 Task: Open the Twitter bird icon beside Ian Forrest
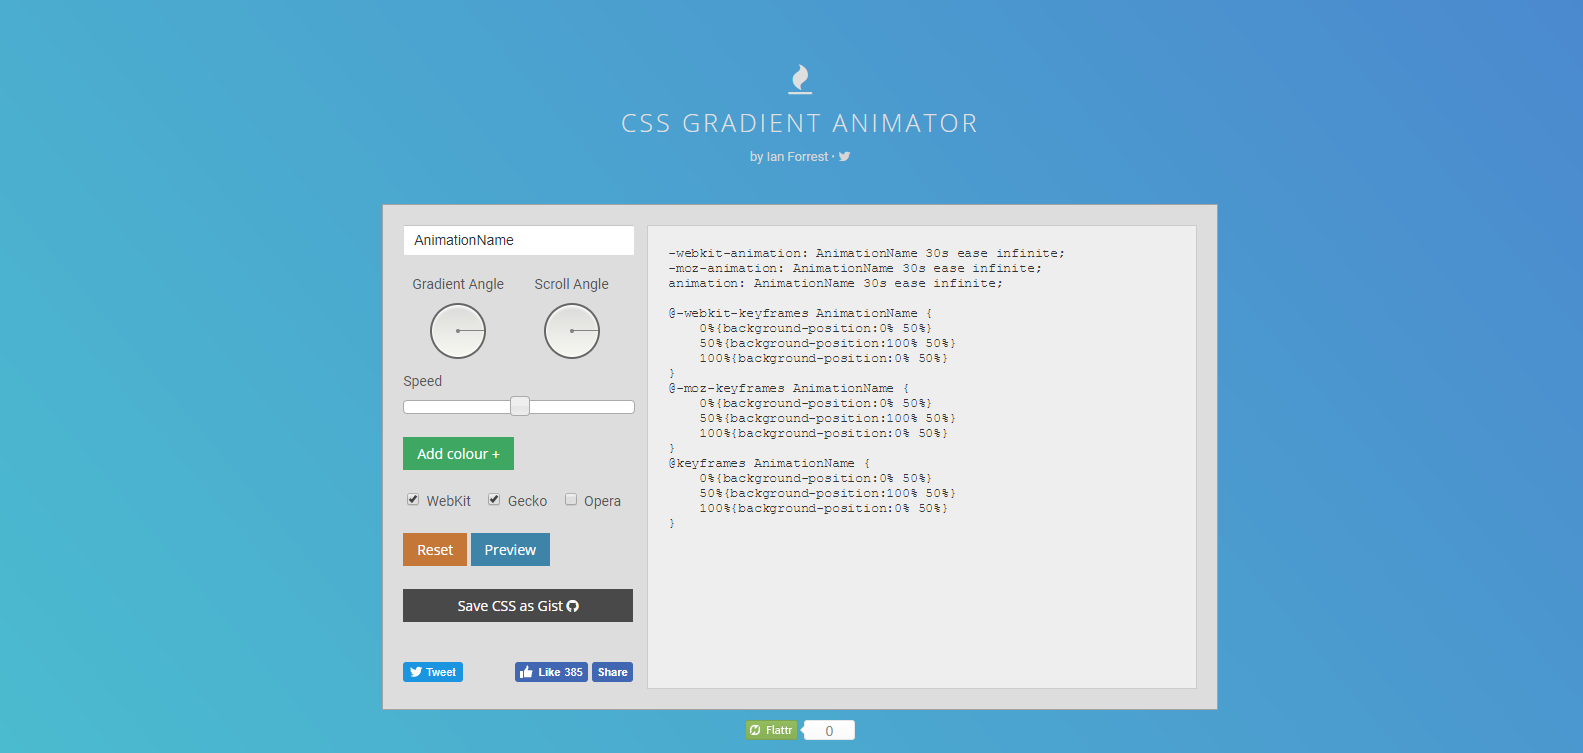844,156
